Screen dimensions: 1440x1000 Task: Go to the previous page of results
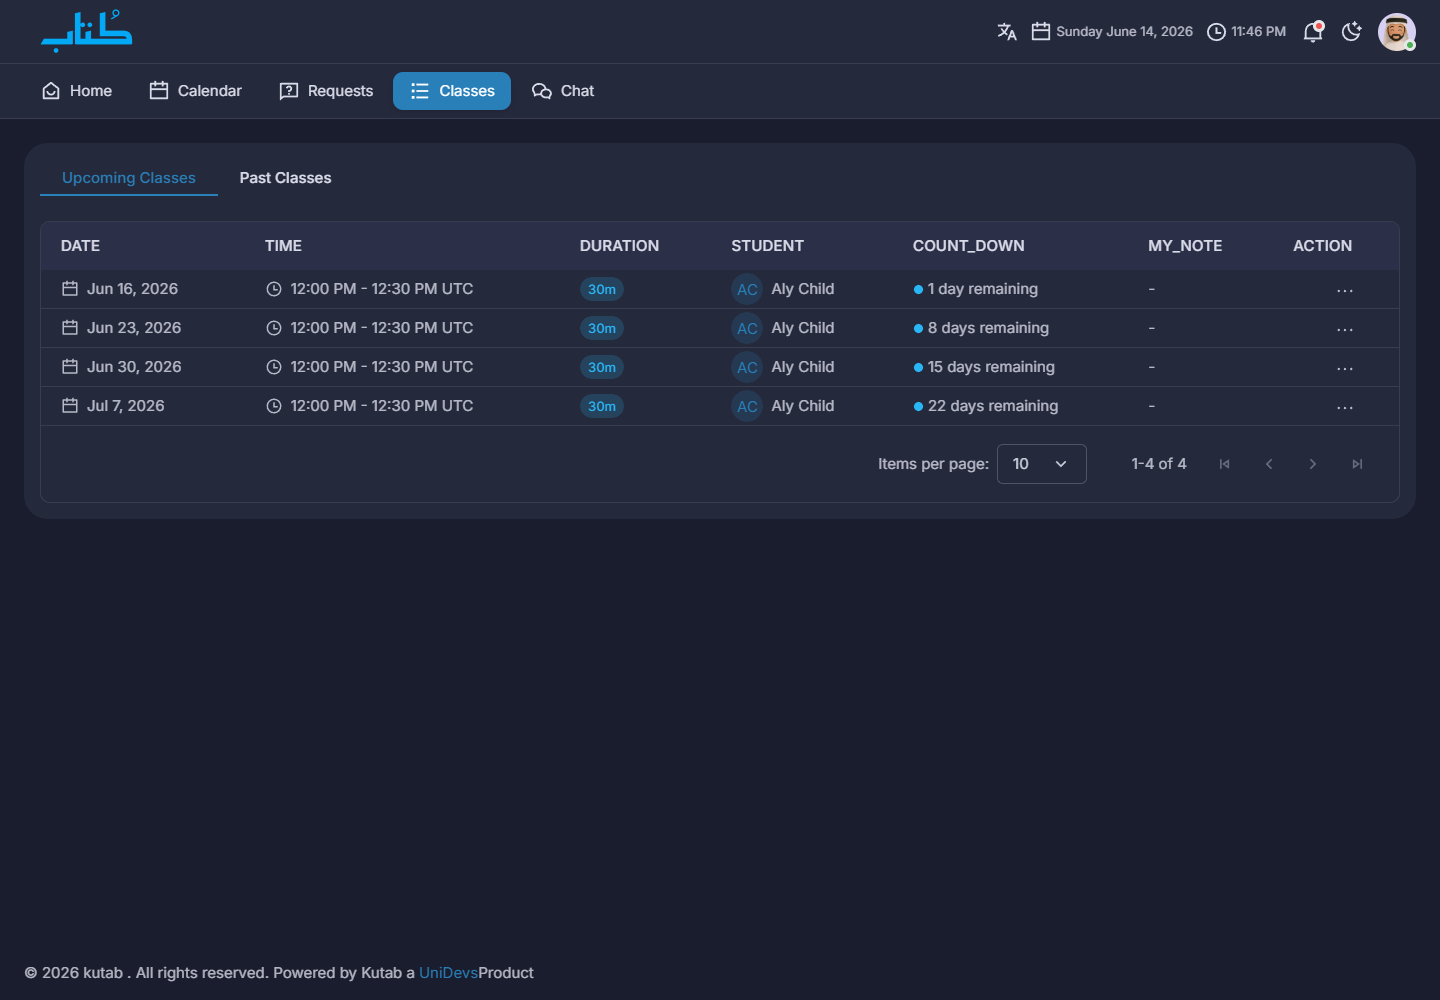(1269, 464)
